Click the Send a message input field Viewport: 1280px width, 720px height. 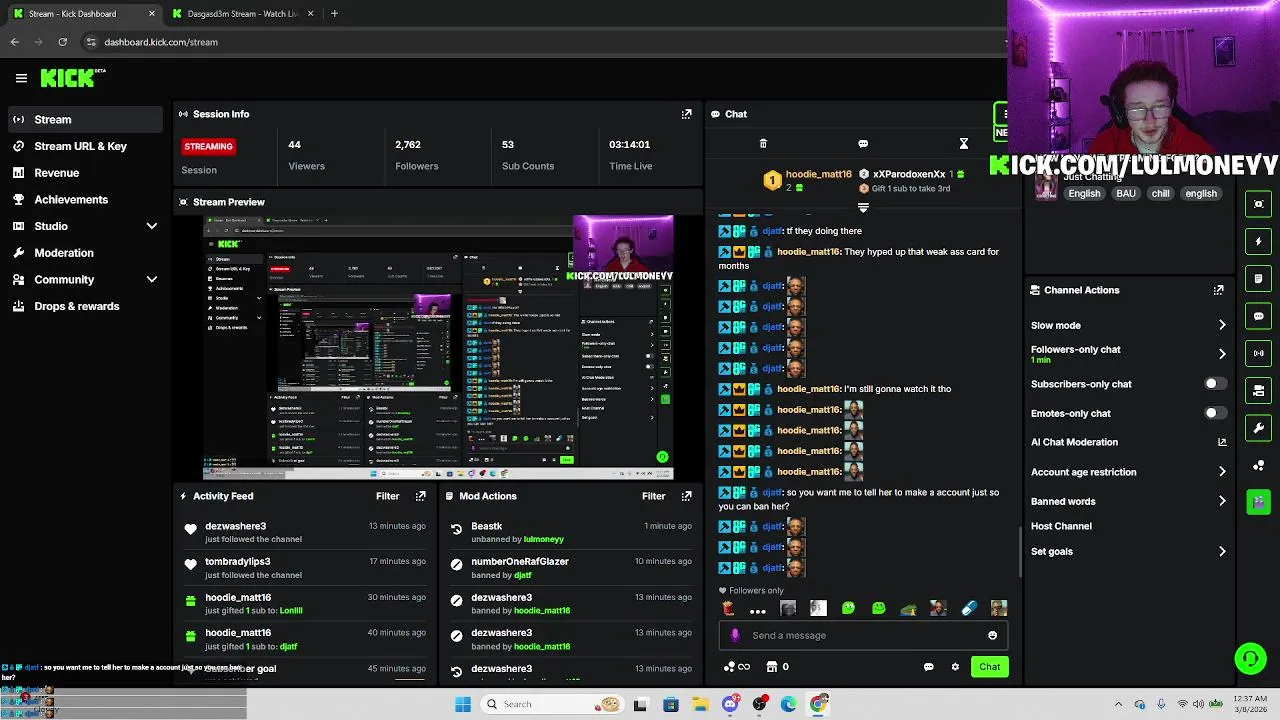click(x=862, y=635)
